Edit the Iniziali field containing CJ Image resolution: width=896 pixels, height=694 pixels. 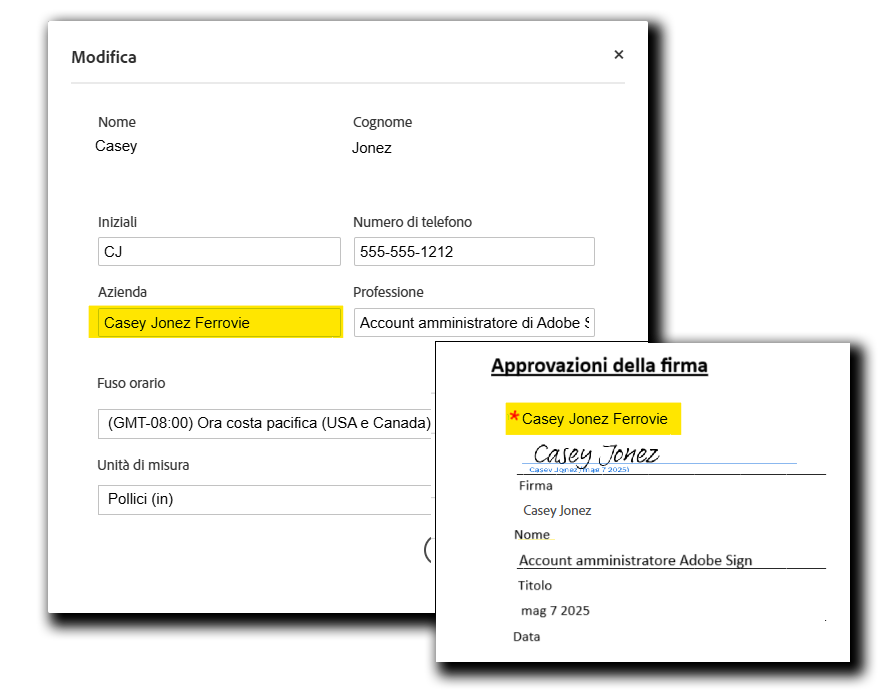[219, 252]
